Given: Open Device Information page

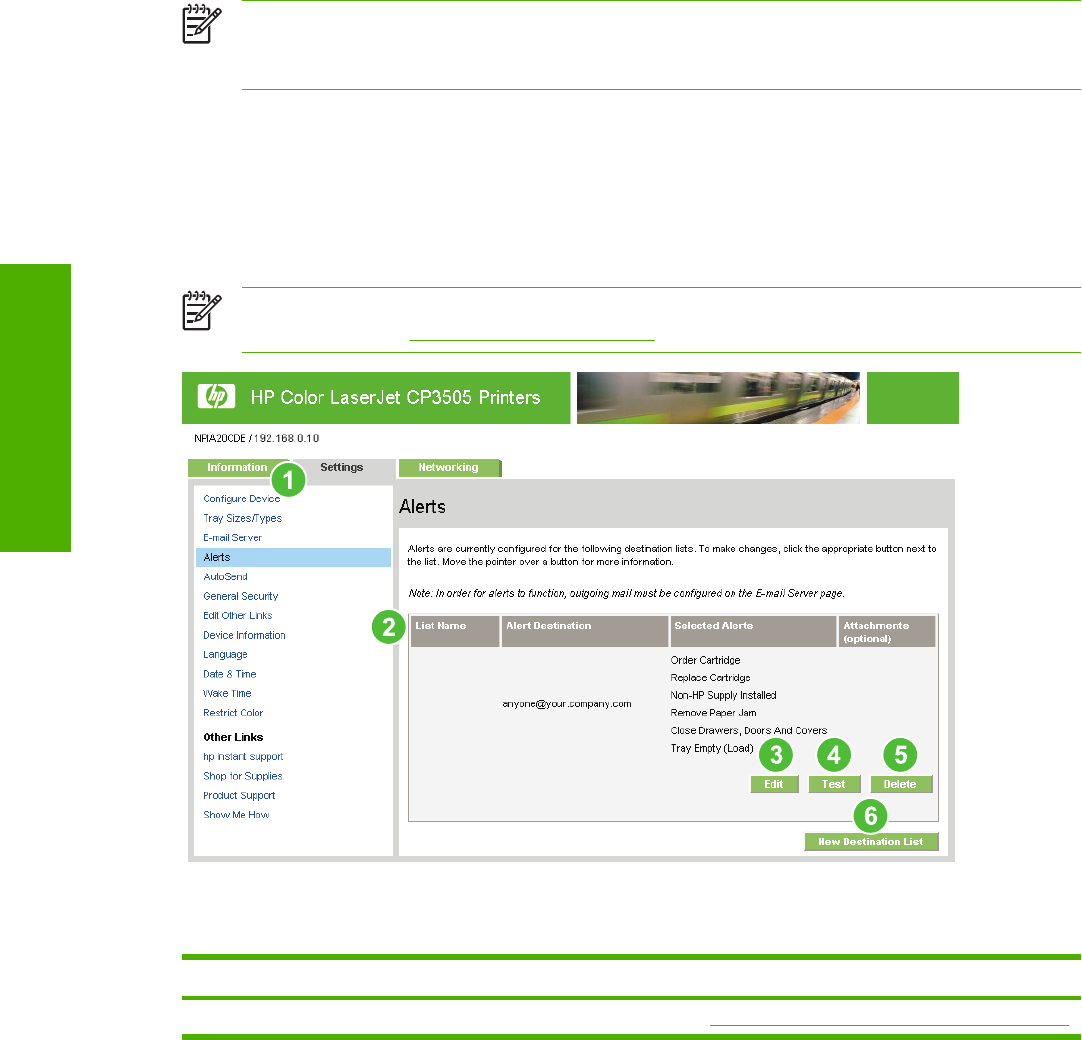Looking at the screenshot, I should click(x=244, y=635).
